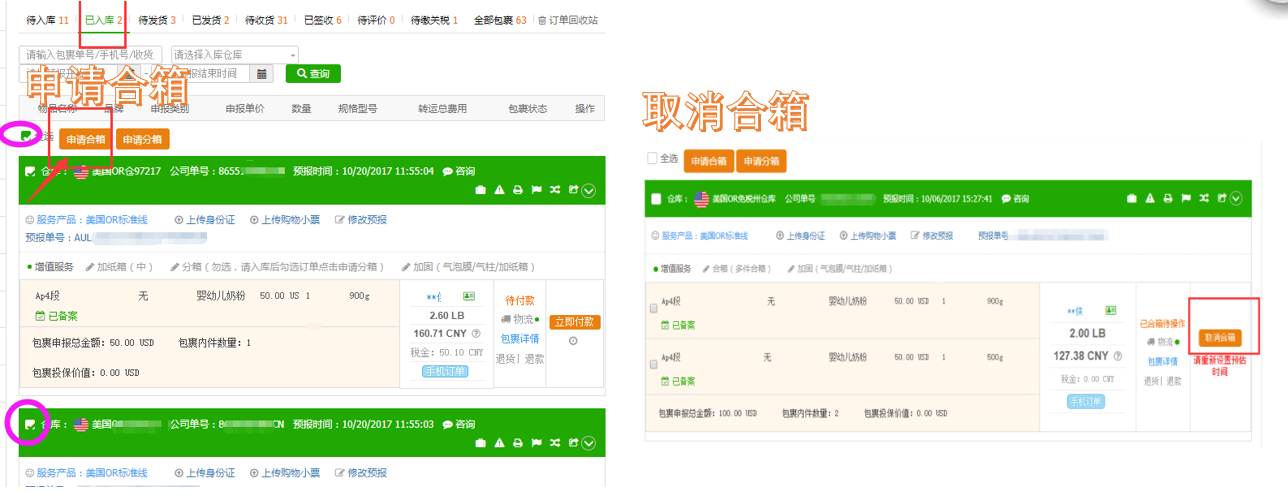The height and width of the screenshot is (504, 1288).
Task: Open the 待入库 tab
Action: click(x=47, y=20)
